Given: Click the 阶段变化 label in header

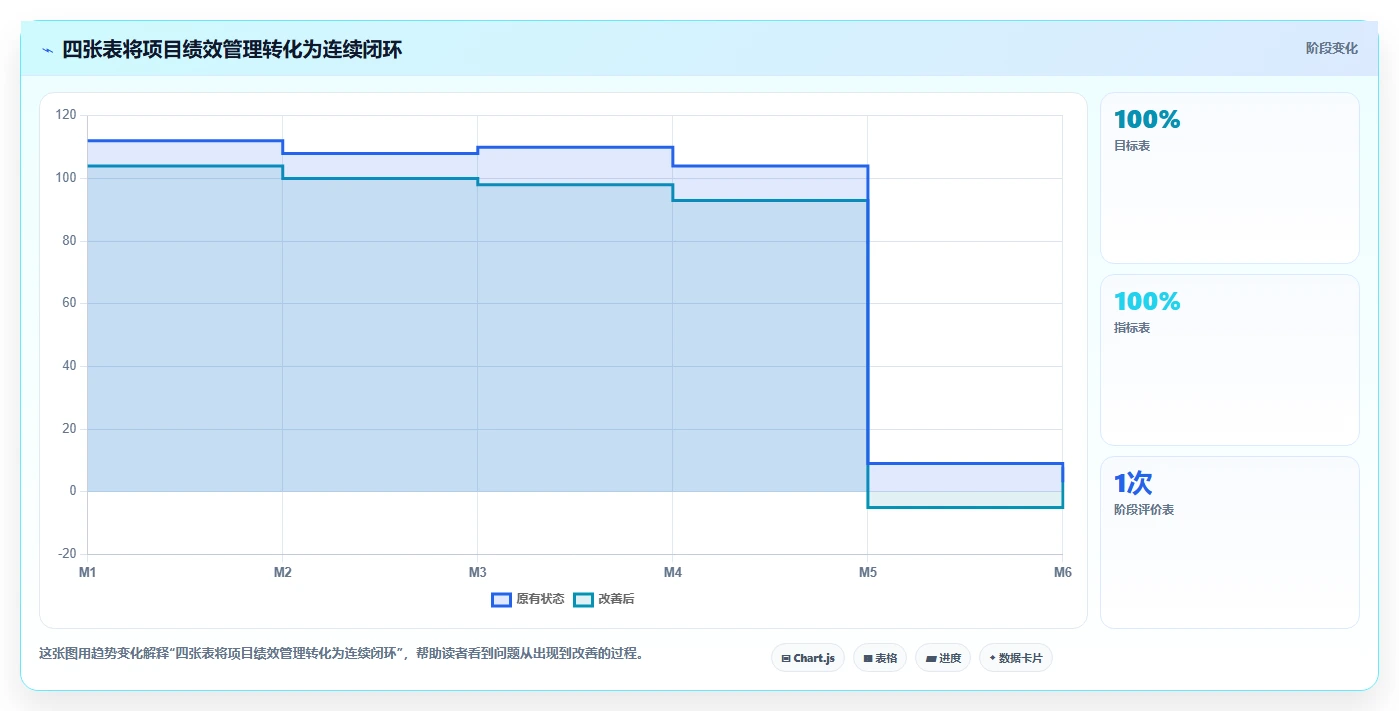Looking at the screenshot, I should 1331,48.
